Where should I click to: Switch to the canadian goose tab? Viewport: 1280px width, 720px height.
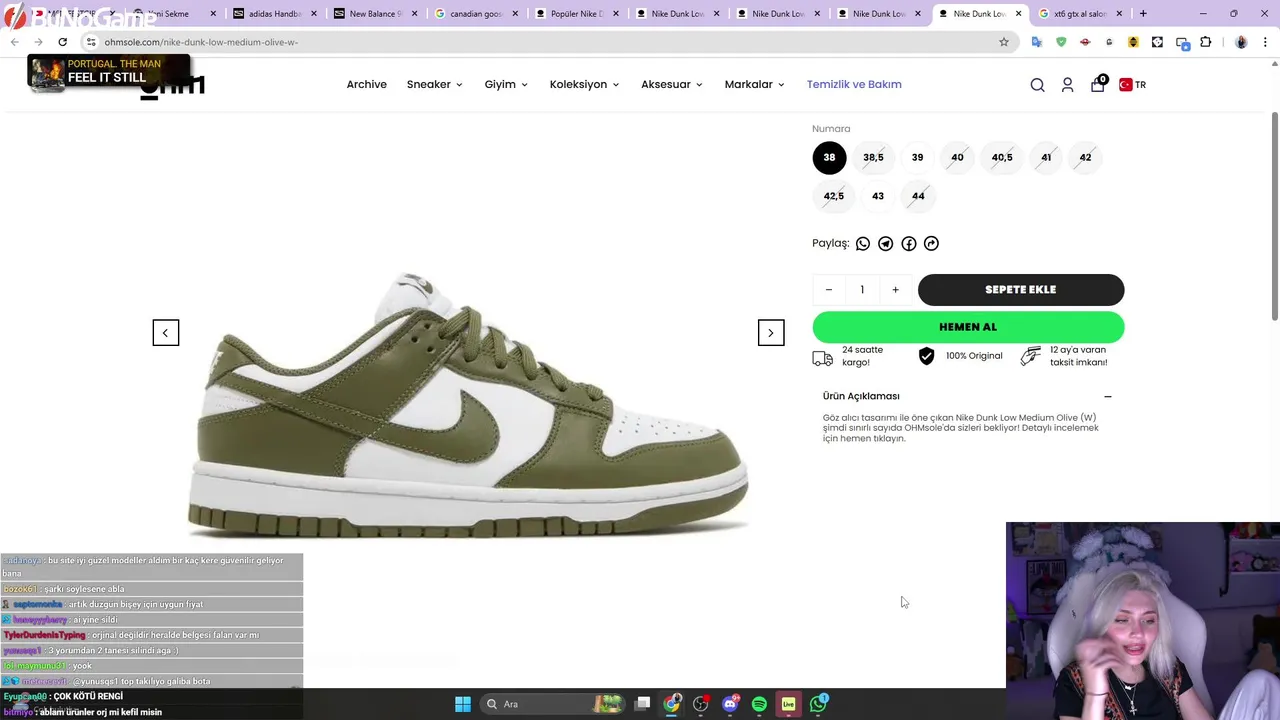coord(474,14)
